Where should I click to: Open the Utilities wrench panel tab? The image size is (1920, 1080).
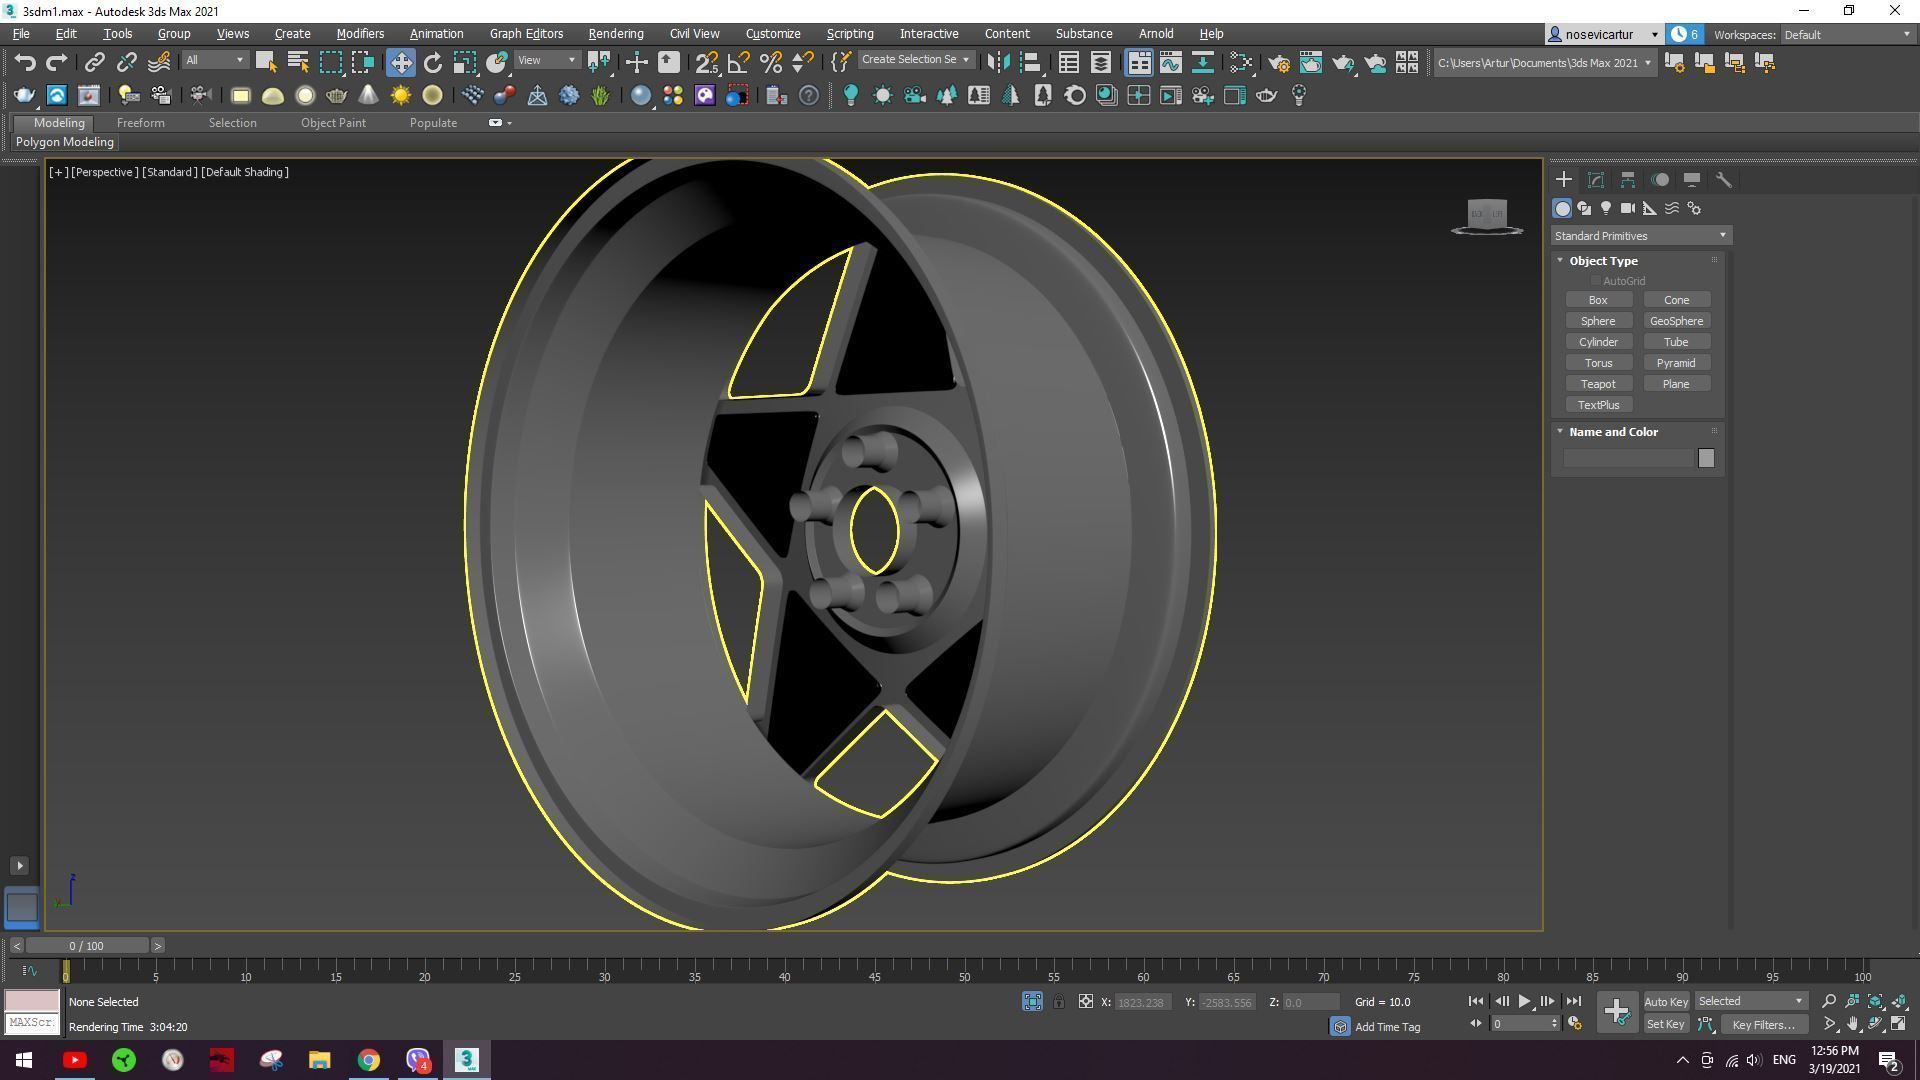[x=1724, y=180]
